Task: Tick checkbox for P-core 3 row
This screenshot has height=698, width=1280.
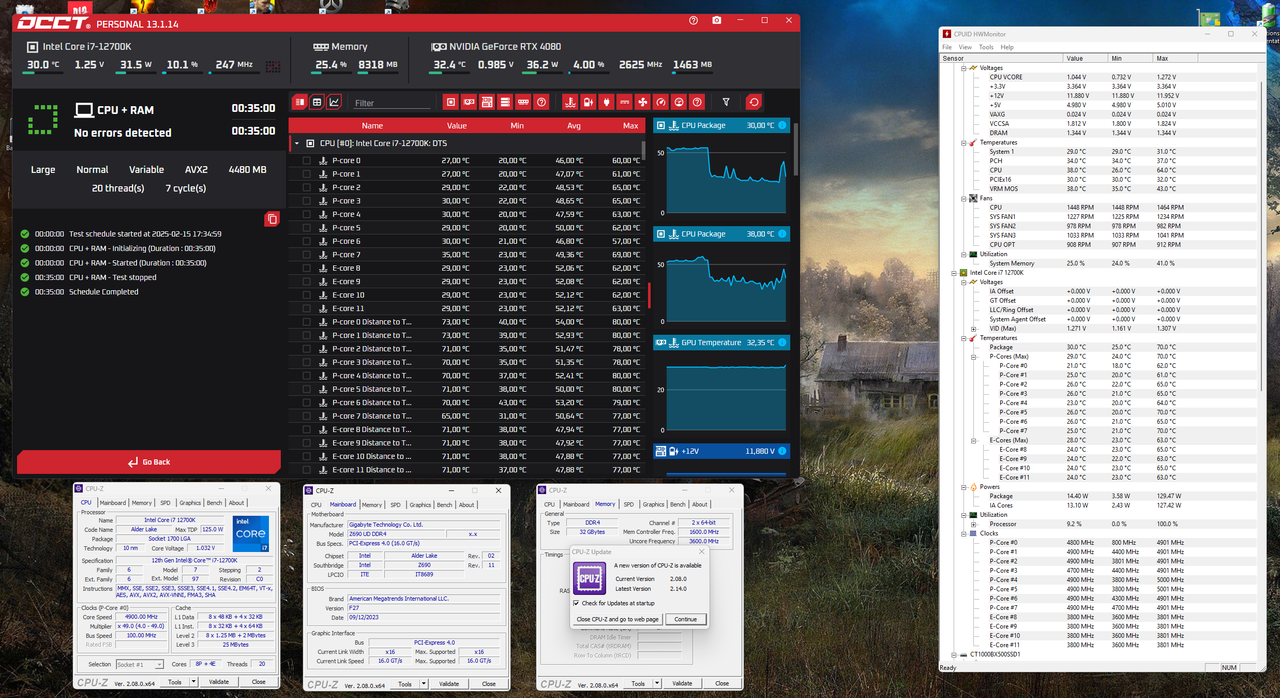Action: coord(306,201)
